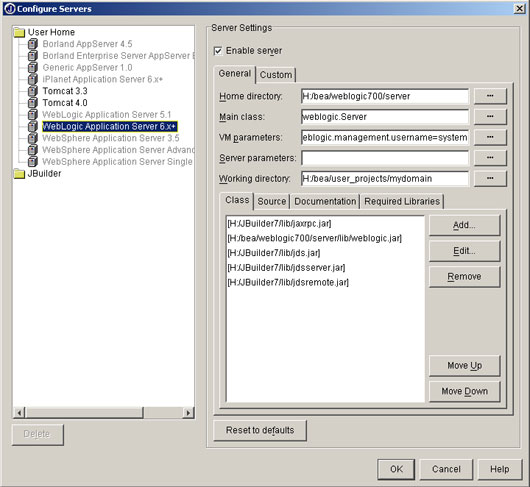The height and width of the screenshot is (487, 530).
Task: Toggle the Enable server checkbox
Action: tap(218, 51)
